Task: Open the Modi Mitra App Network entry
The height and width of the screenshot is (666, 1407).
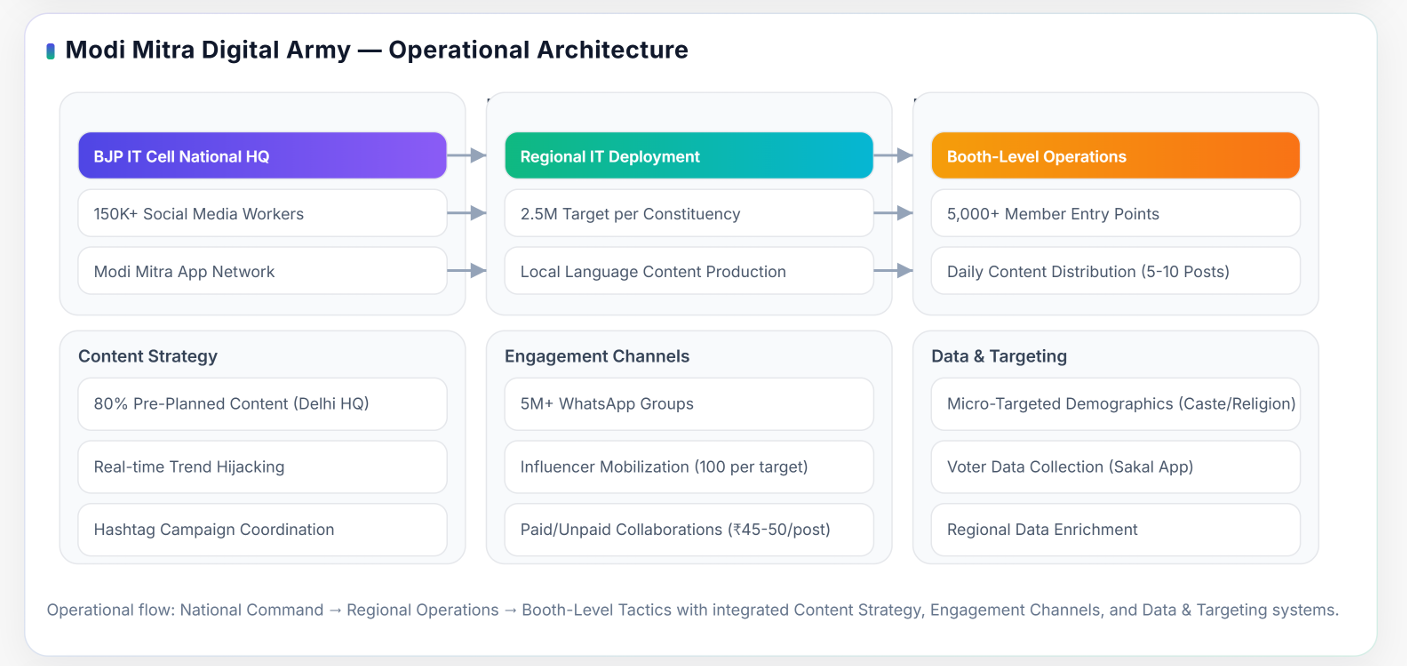Action: [x=262, y=270]
